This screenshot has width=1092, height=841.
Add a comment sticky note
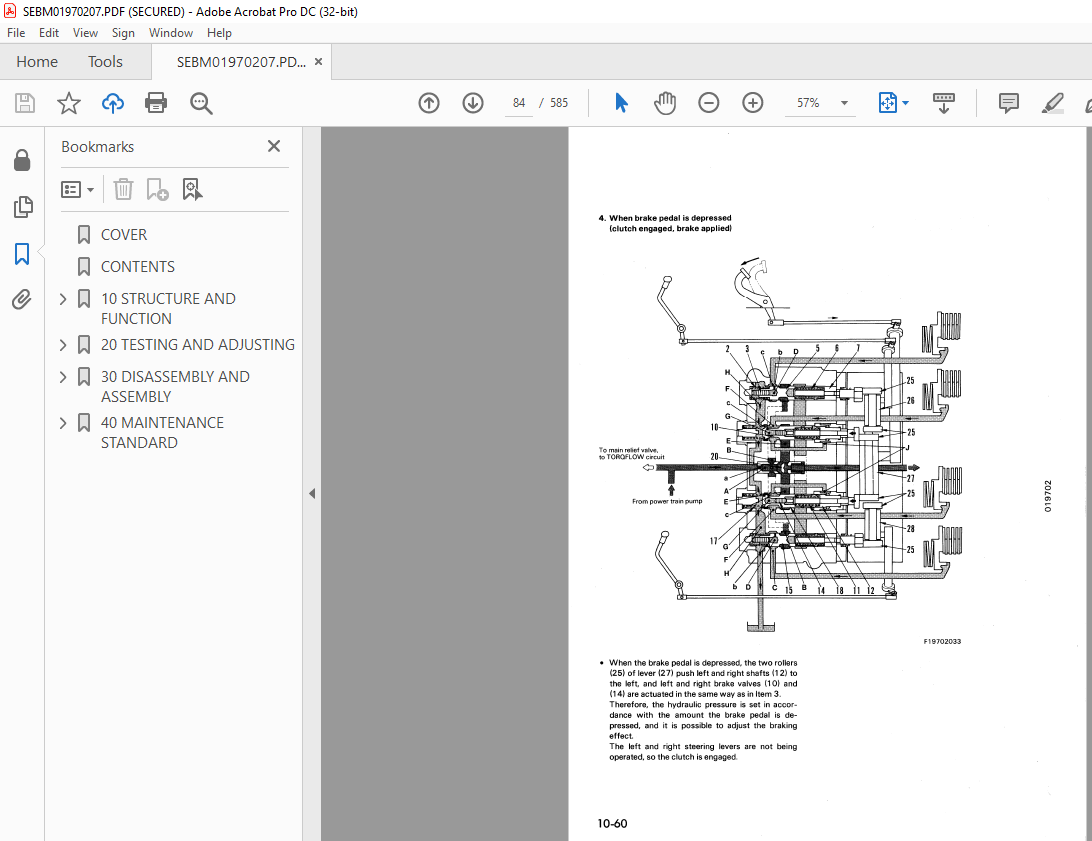(1008, 103)
